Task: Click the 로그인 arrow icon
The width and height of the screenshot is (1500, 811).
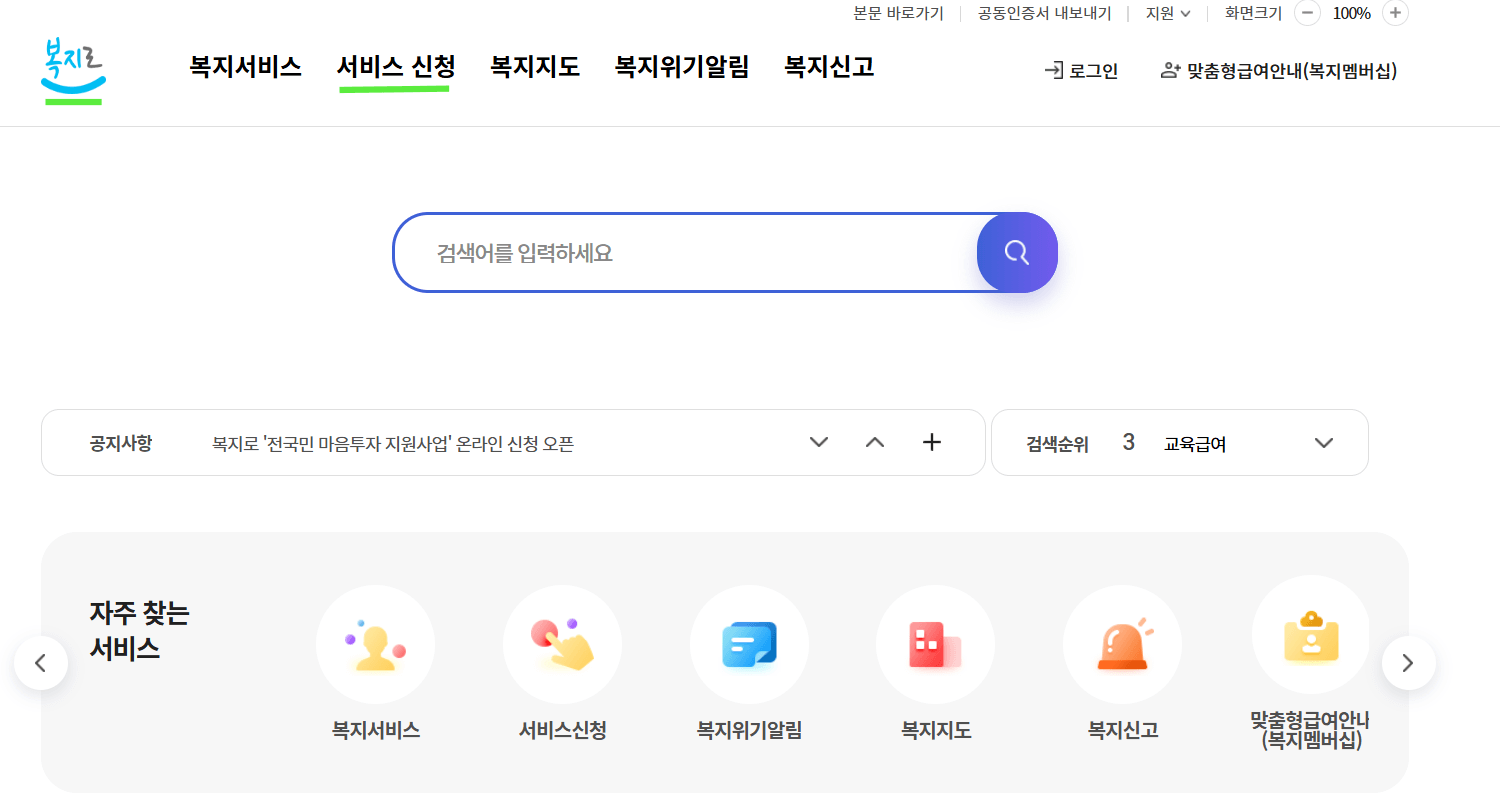Action: (1053, 70)
